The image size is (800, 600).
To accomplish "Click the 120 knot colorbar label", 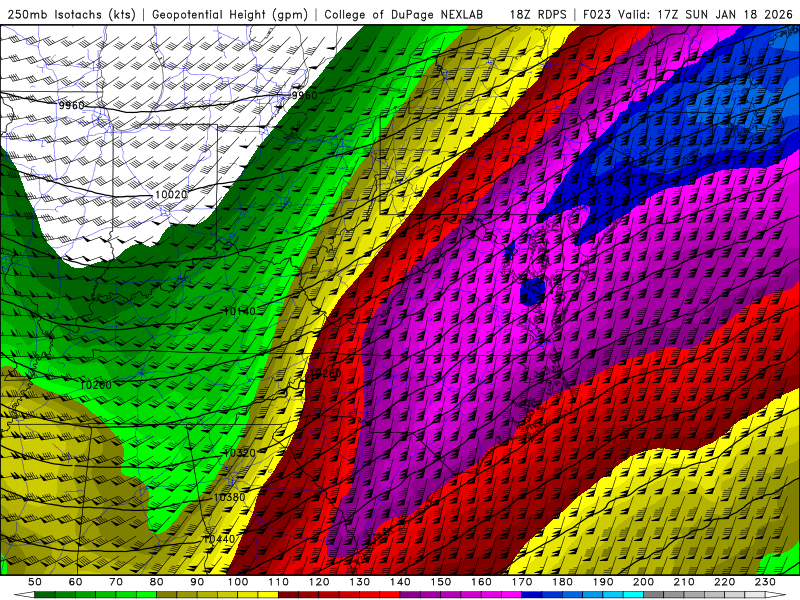I will click(319, 582).
